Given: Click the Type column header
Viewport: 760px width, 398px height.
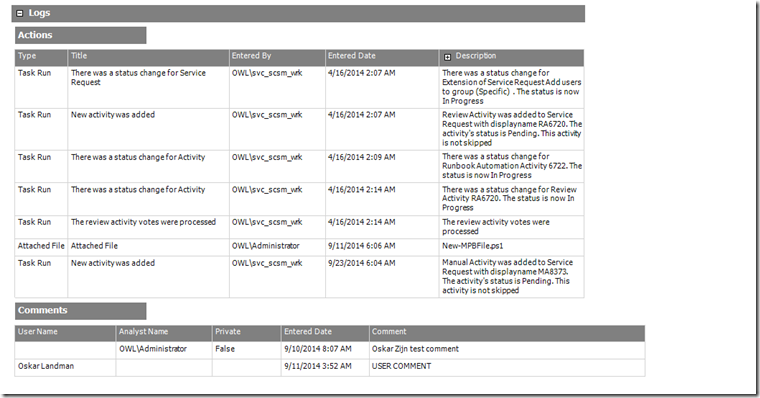Looking at the screenshot, I should 41,57.
